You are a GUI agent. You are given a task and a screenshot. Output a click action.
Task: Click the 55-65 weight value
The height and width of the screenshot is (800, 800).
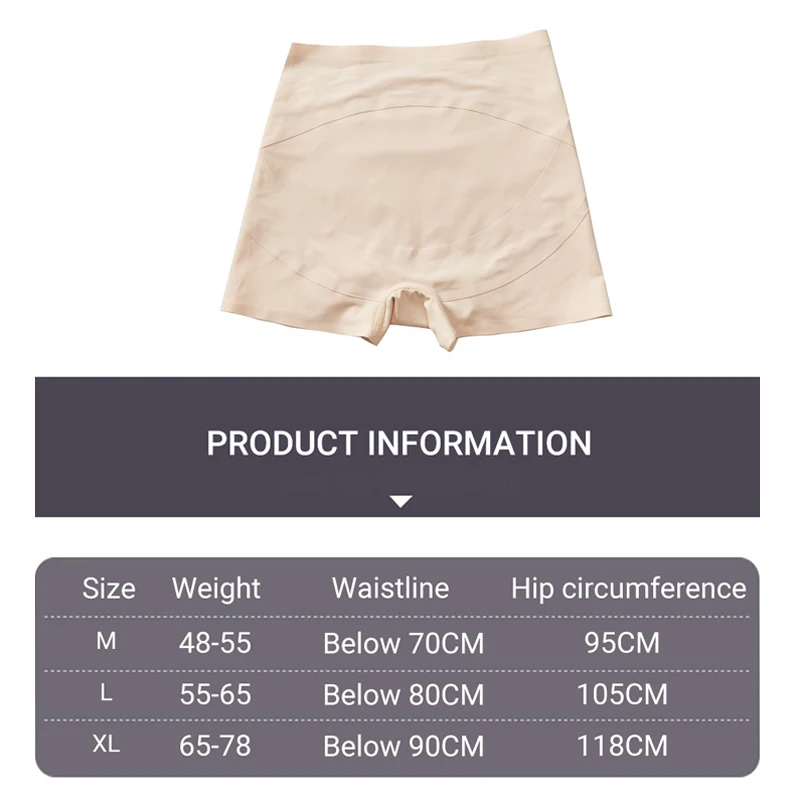tap(215, 694)
